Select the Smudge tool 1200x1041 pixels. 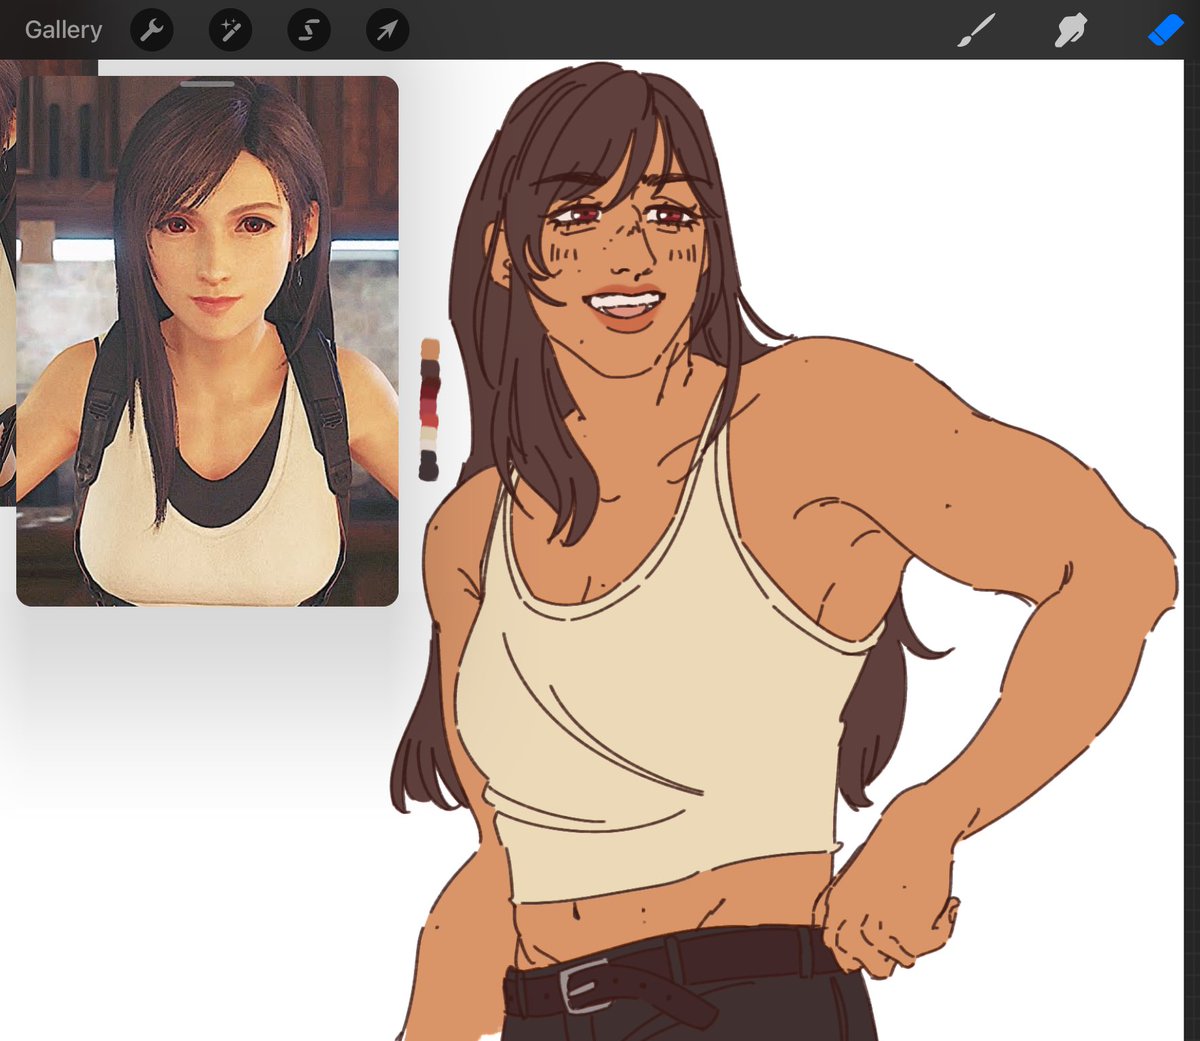coord(1070,30)
